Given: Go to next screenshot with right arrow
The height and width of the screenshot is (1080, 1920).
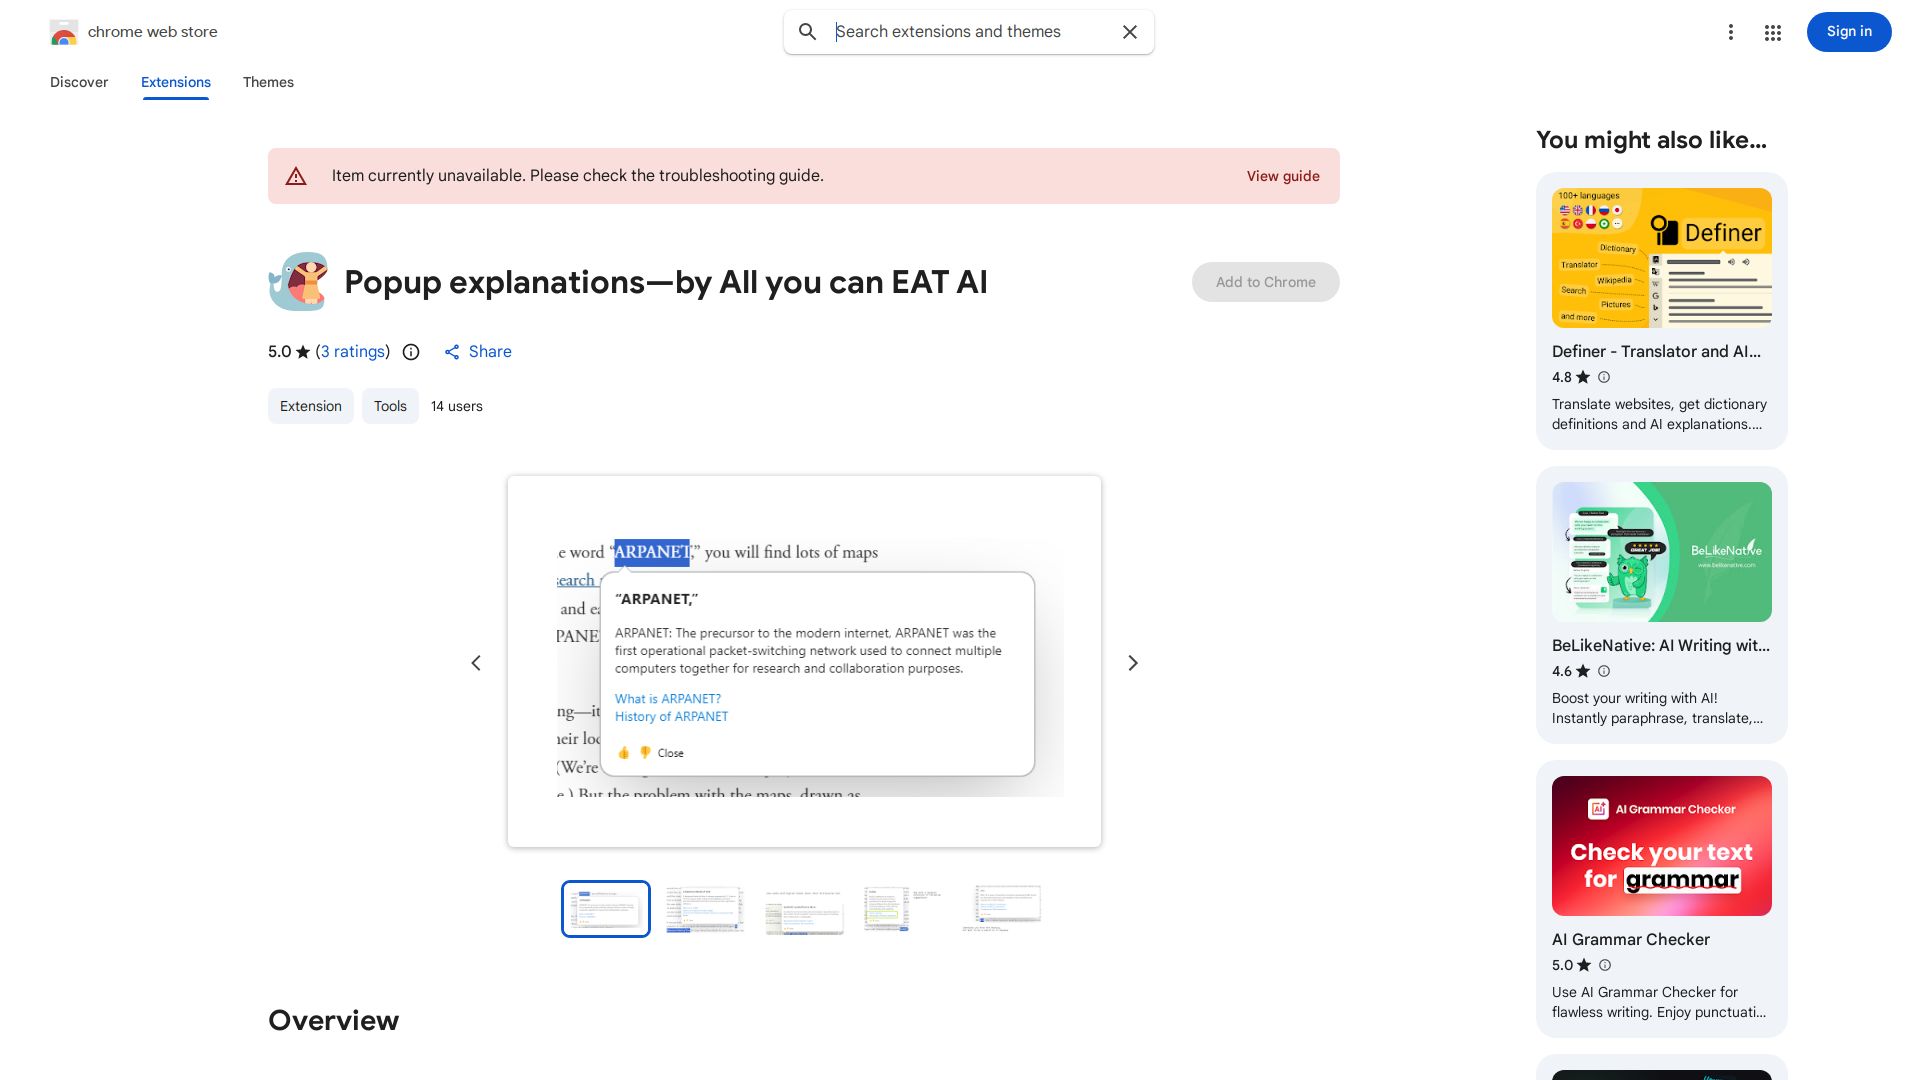Looking at the screenshot, I should [1133, 663].
